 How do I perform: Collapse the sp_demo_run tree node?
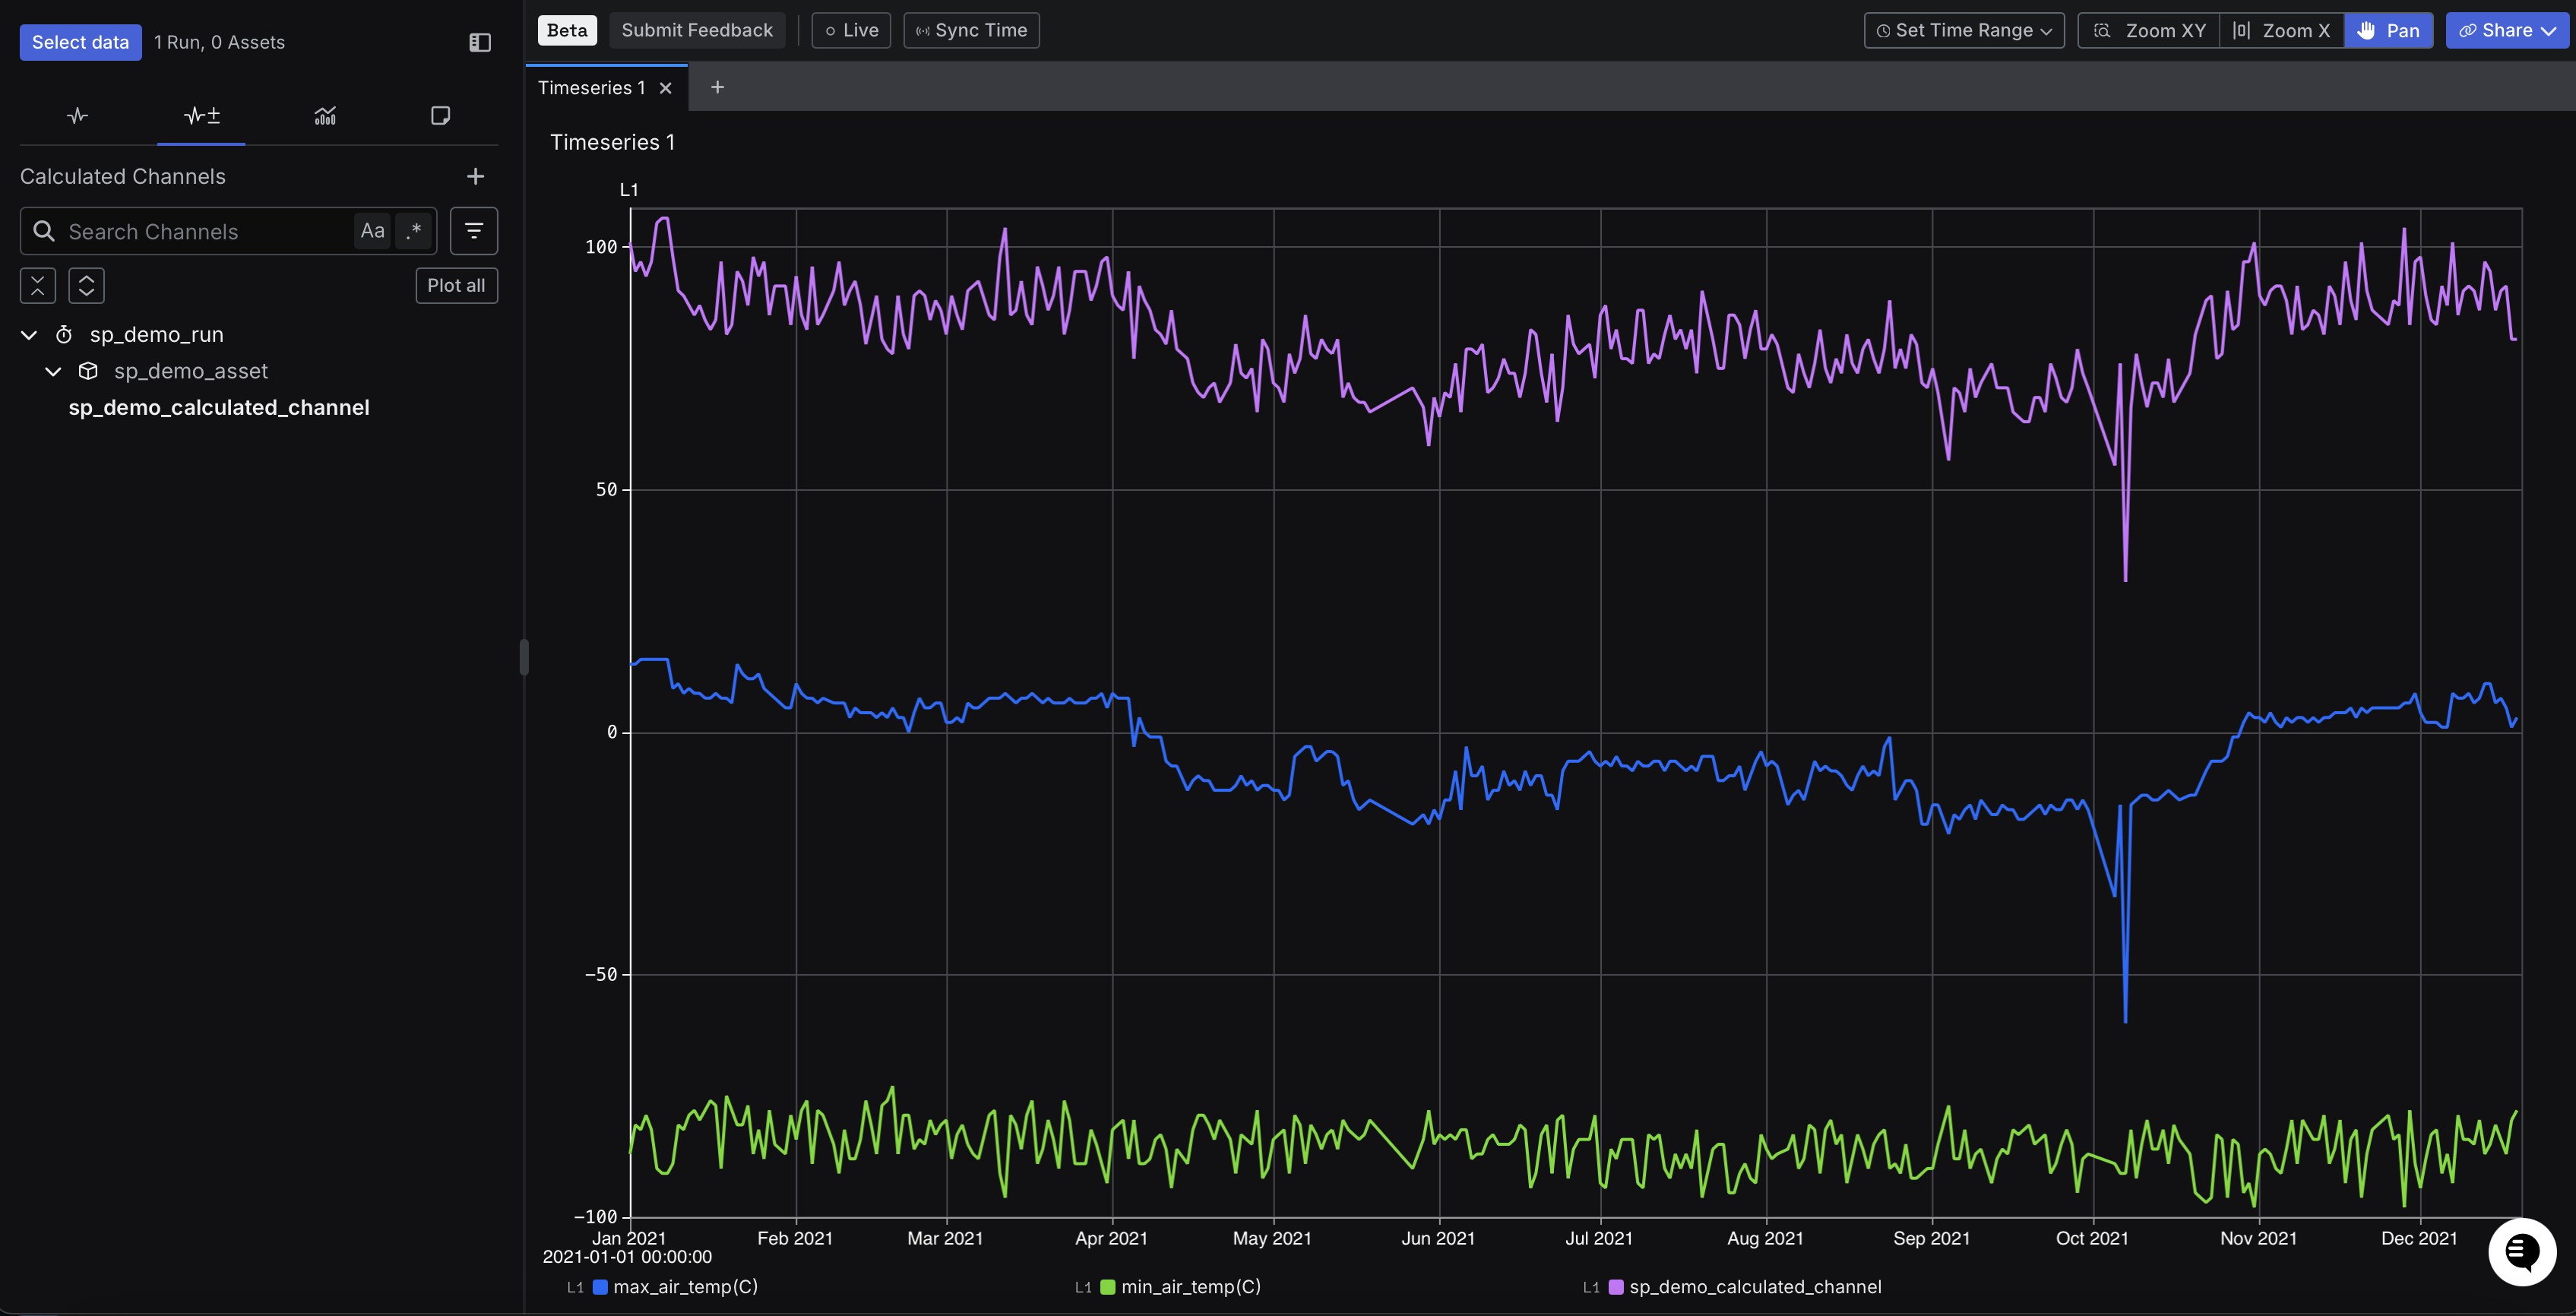pyautogui.click(x=29, y=335)
